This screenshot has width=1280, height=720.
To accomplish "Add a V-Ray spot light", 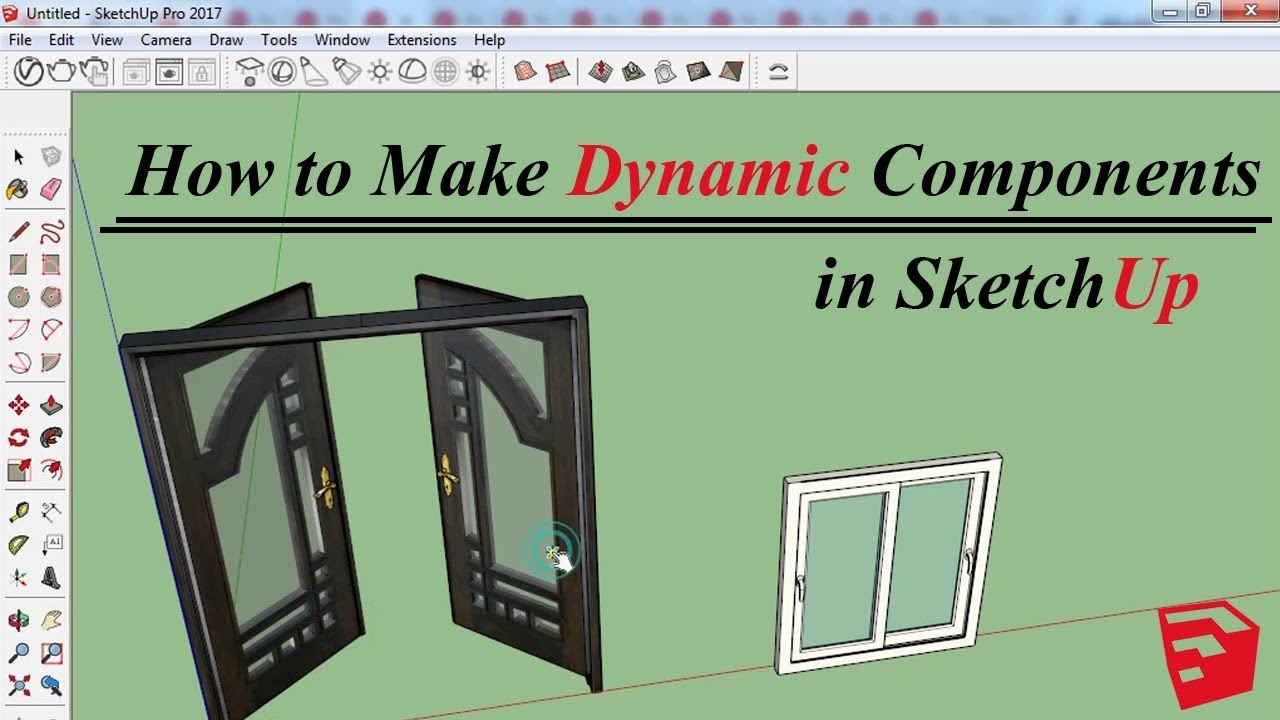I will point(314,72).
